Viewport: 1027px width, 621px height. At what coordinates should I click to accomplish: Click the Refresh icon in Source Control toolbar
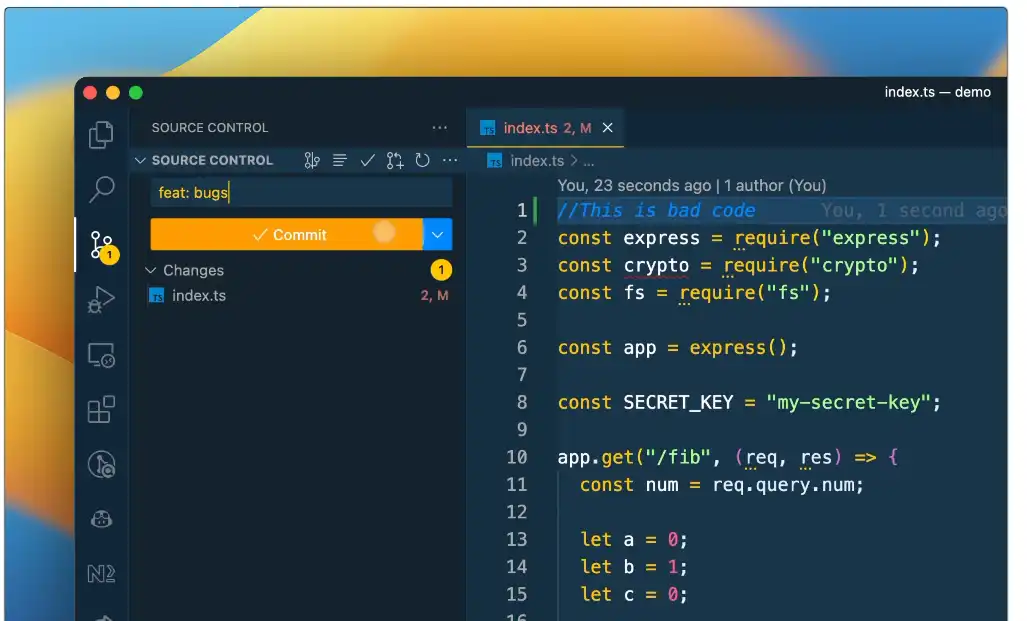(x=422, y=160)
